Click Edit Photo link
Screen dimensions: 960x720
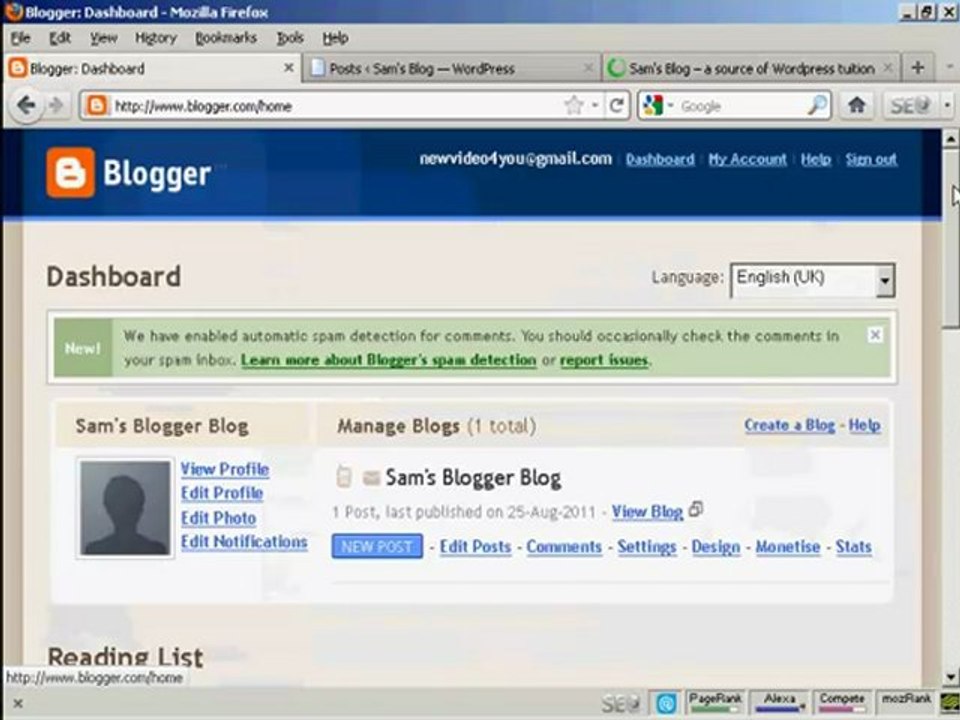(218, 518)
